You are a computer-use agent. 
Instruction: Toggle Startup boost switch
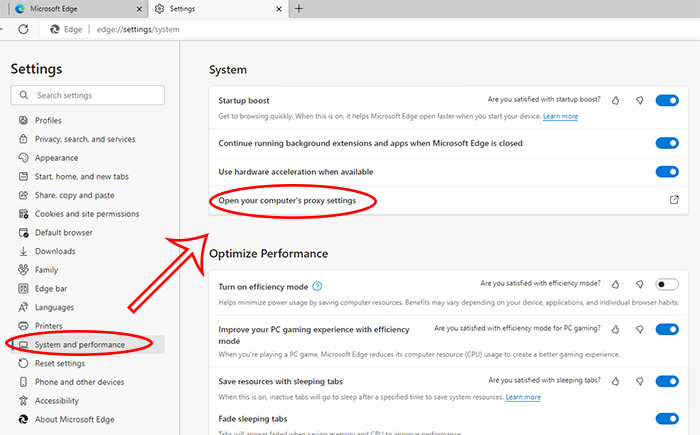667,100
